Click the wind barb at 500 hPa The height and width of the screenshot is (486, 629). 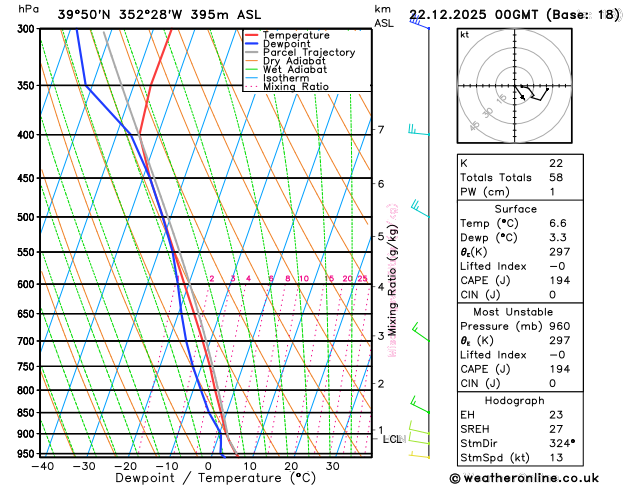coord(420,209)
